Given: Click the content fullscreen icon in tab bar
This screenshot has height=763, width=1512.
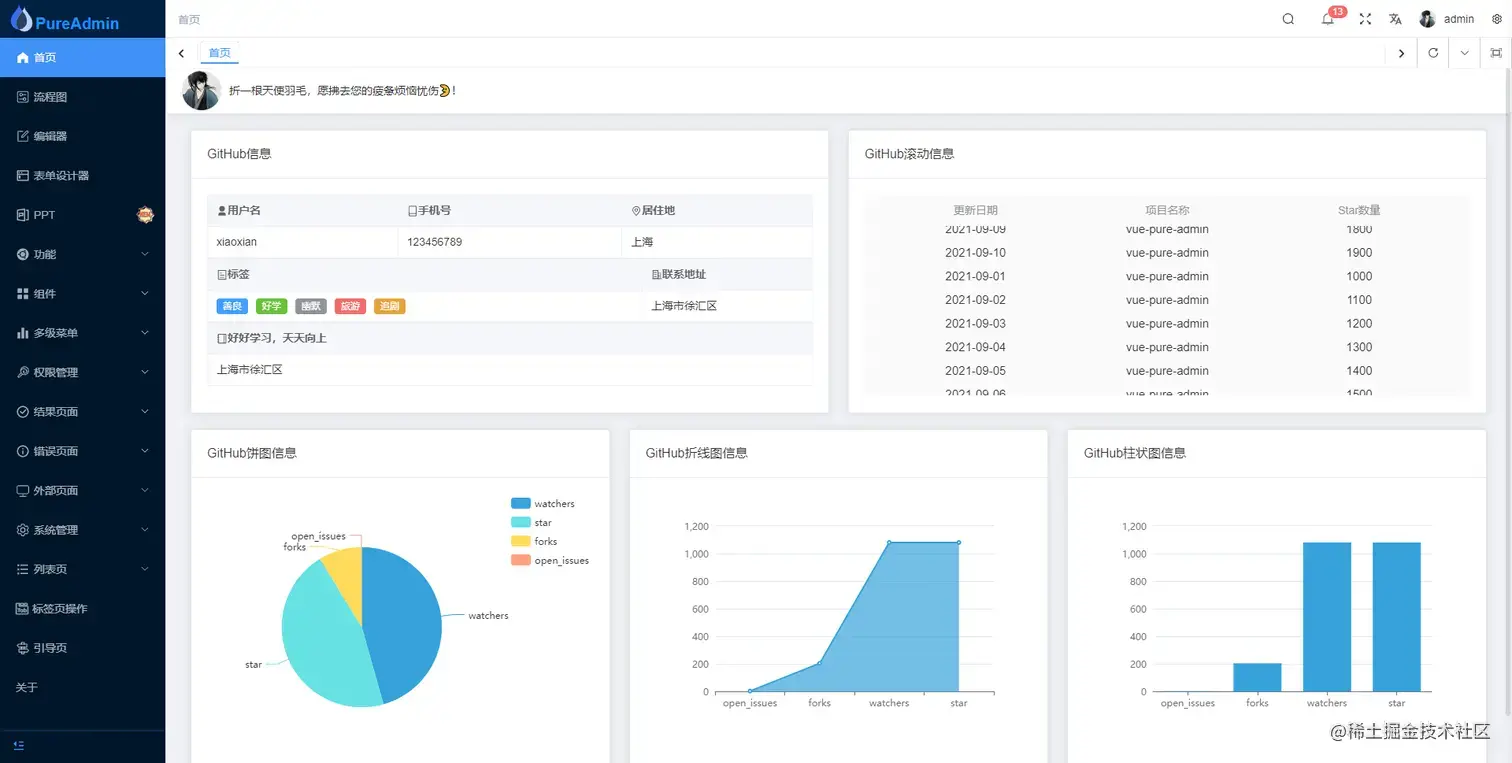Looking at the screenshot, I should (1496, 53).
